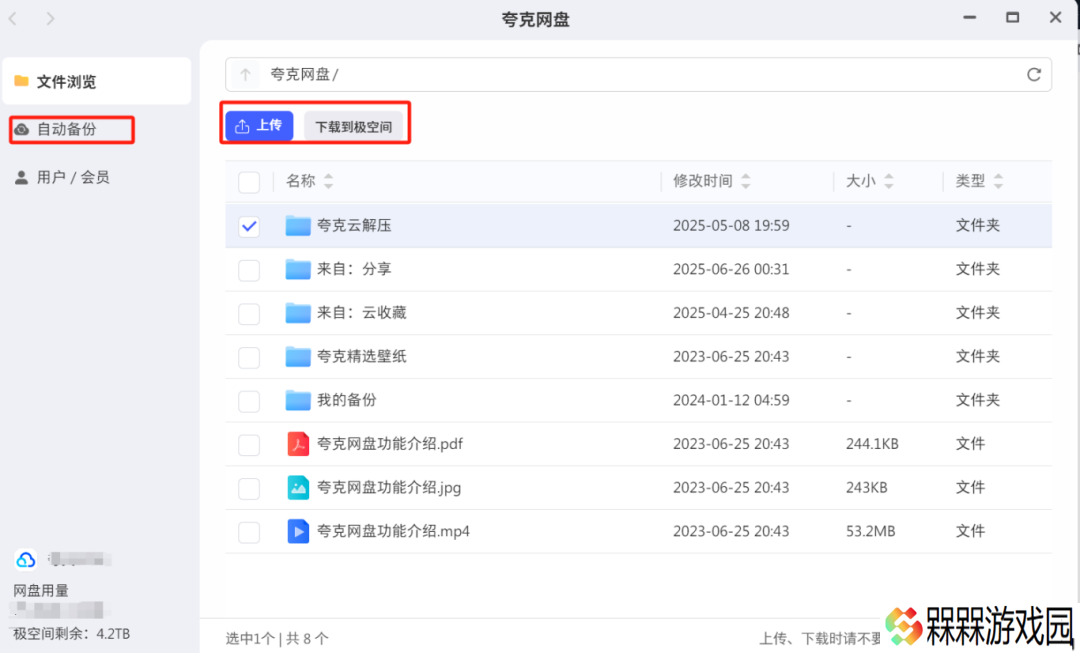Minimize the 夸克网盘 window

click(970, 17)
